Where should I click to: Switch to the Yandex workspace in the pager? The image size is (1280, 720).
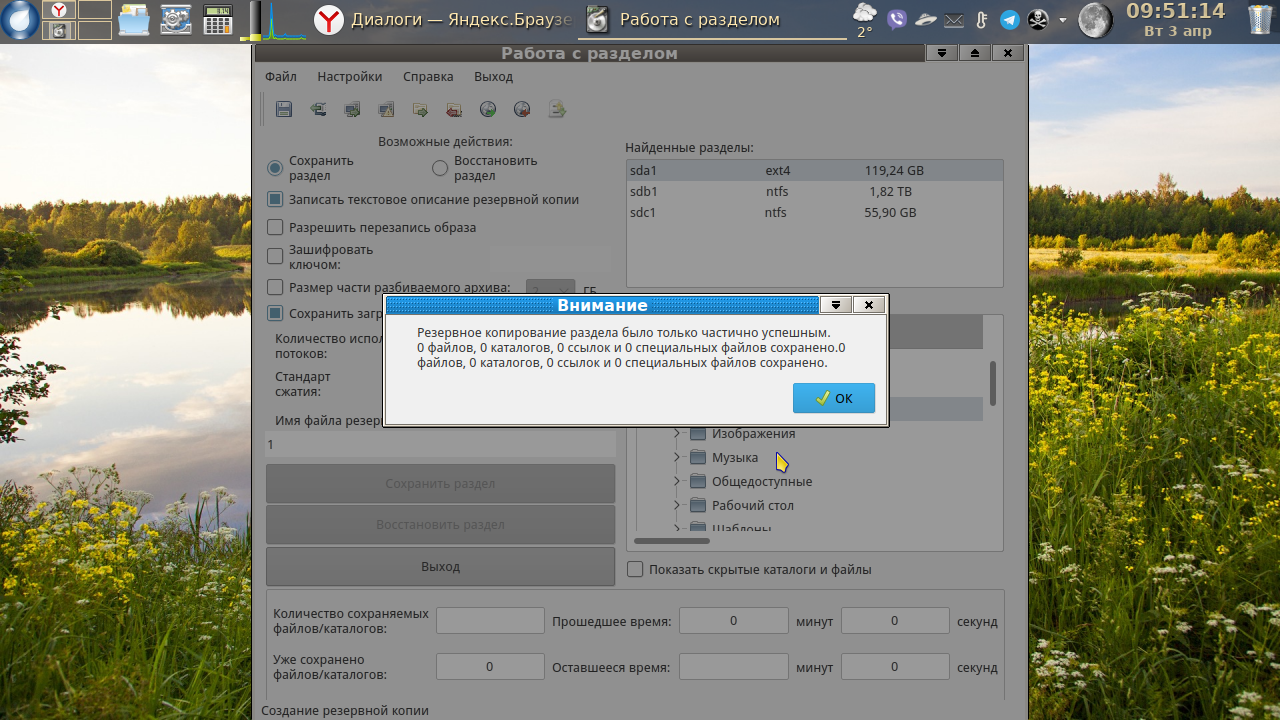[x=59, y=10]
